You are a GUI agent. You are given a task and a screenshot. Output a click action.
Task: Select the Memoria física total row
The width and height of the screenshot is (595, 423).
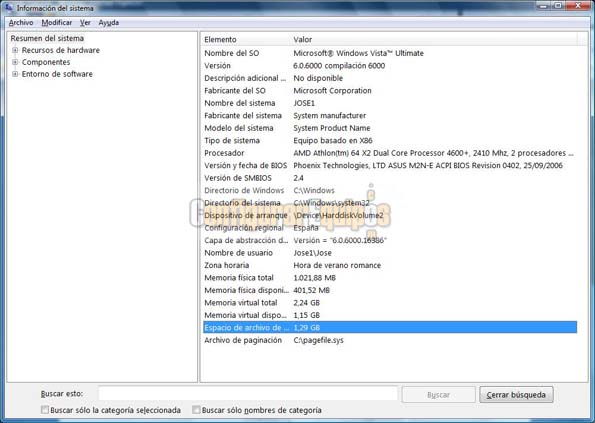390,278
